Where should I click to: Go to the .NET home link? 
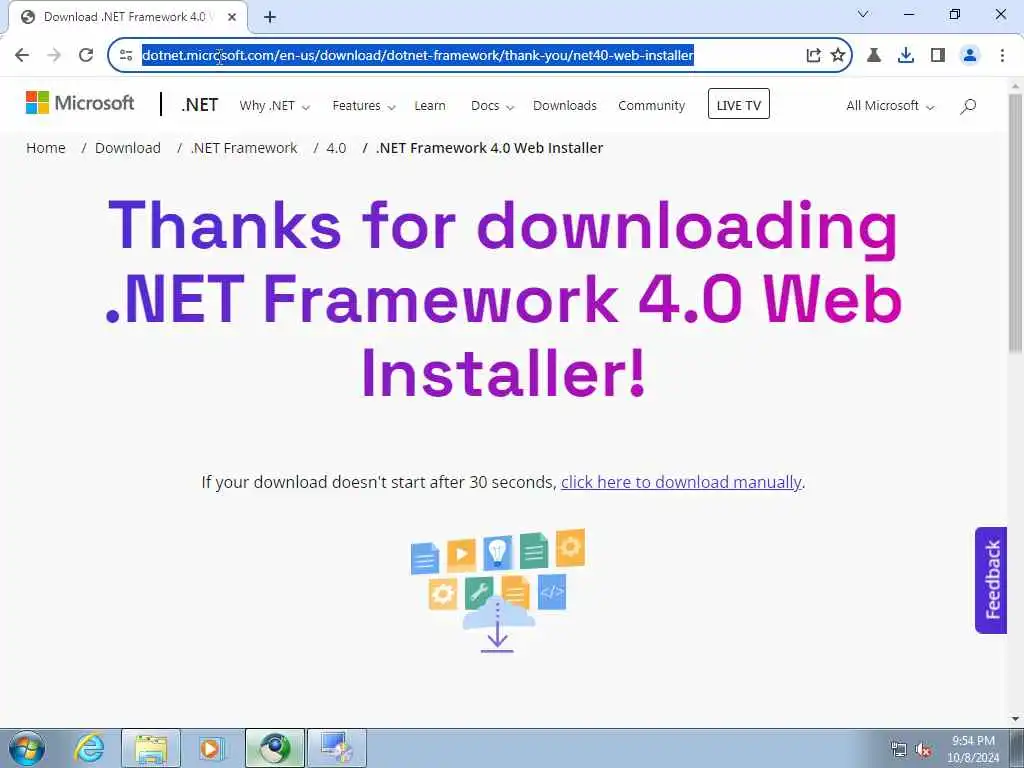tap(200, 105)
